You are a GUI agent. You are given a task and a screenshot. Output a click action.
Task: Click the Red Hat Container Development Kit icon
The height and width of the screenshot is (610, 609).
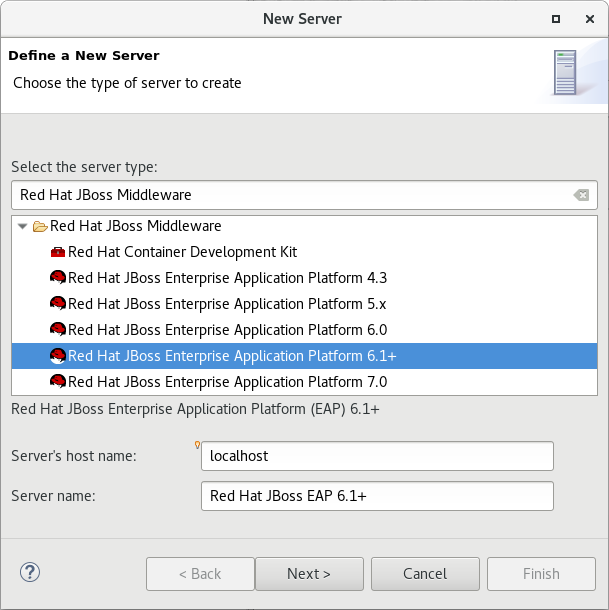[58, 252]
